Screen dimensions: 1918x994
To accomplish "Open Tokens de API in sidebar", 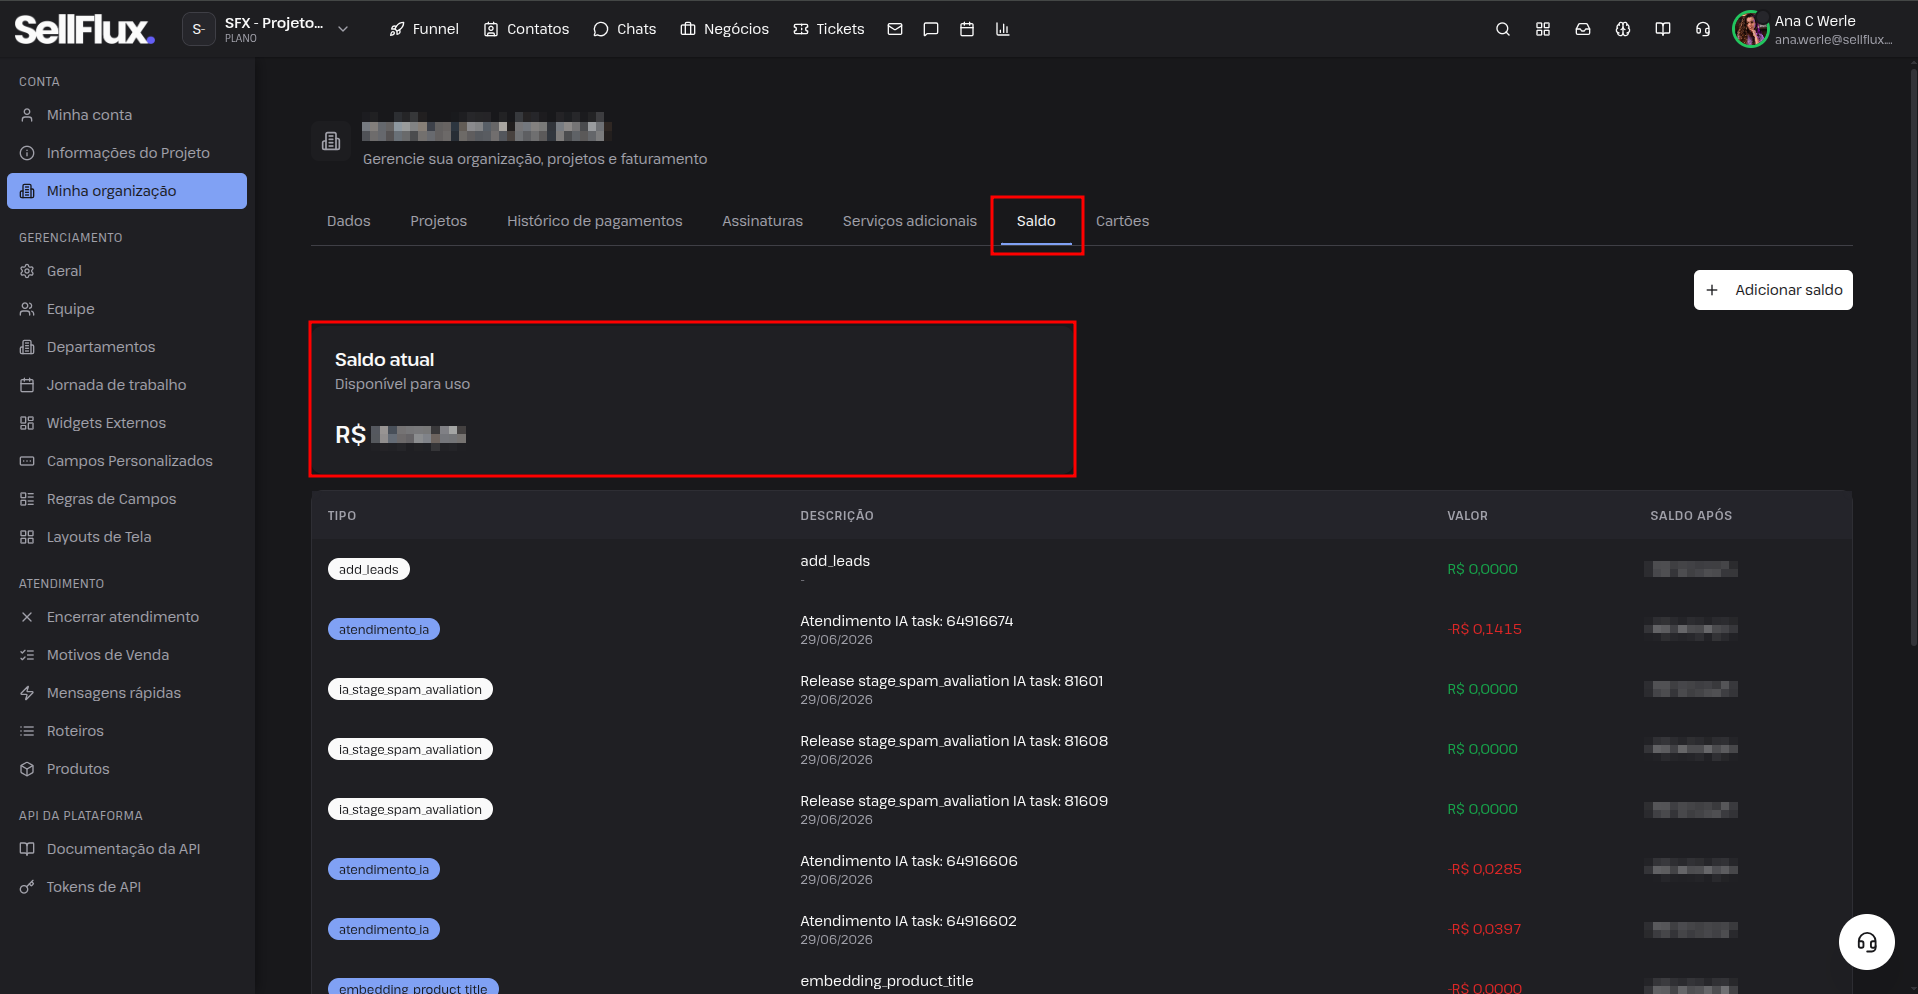I will (x=94, y=887).
